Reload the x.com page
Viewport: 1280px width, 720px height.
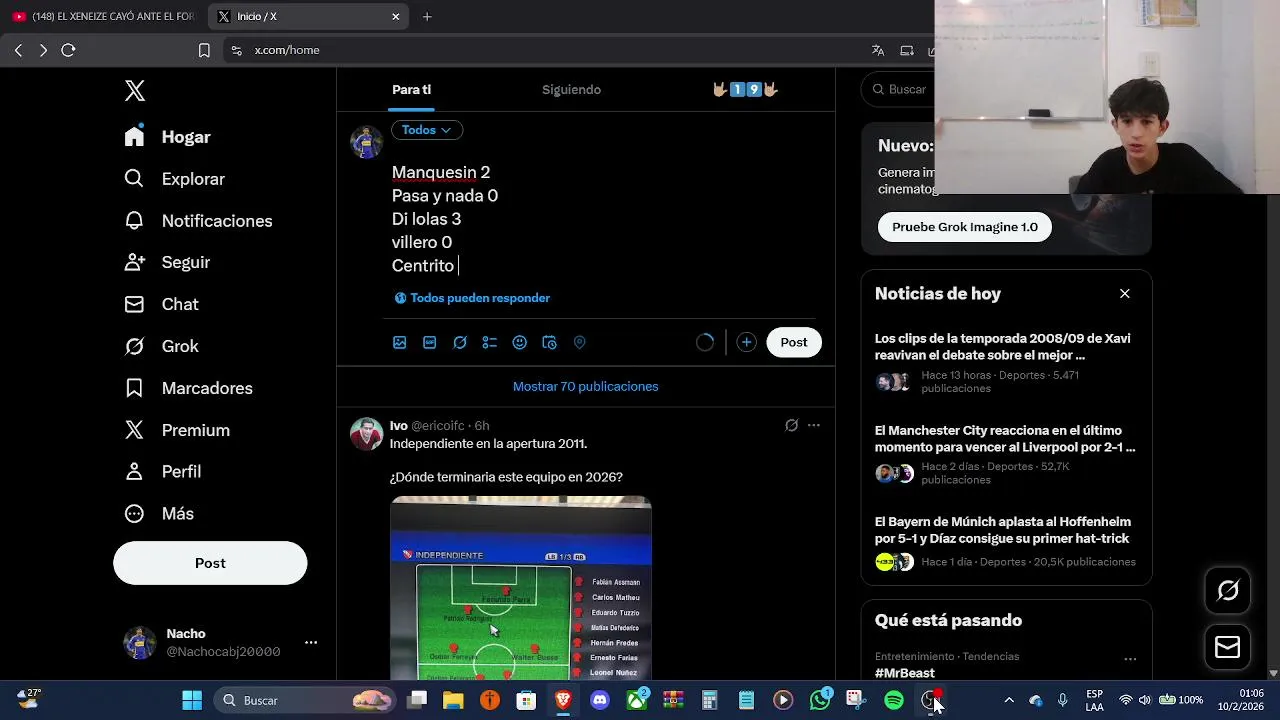pos(68,50)
